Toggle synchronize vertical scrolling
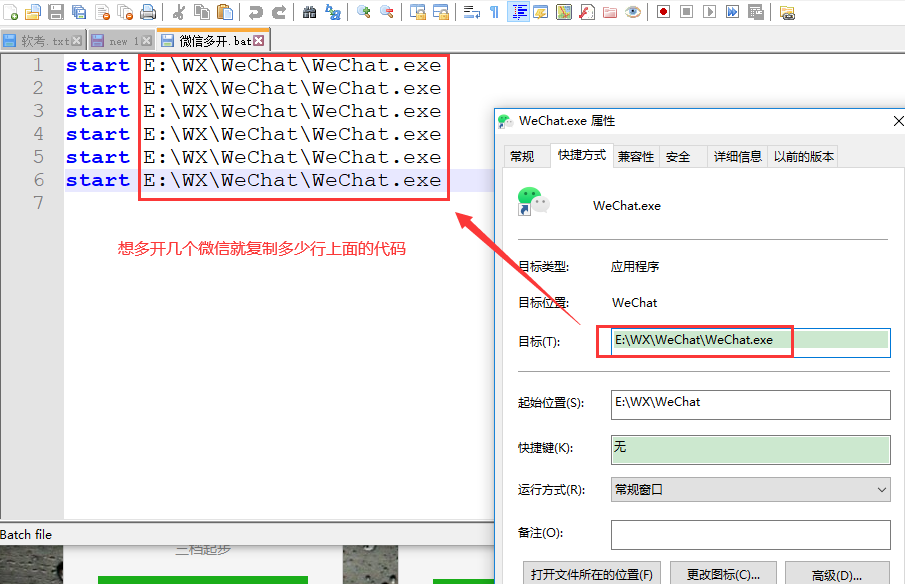This screenshot has height=584, width=905. tap(417, 12)
